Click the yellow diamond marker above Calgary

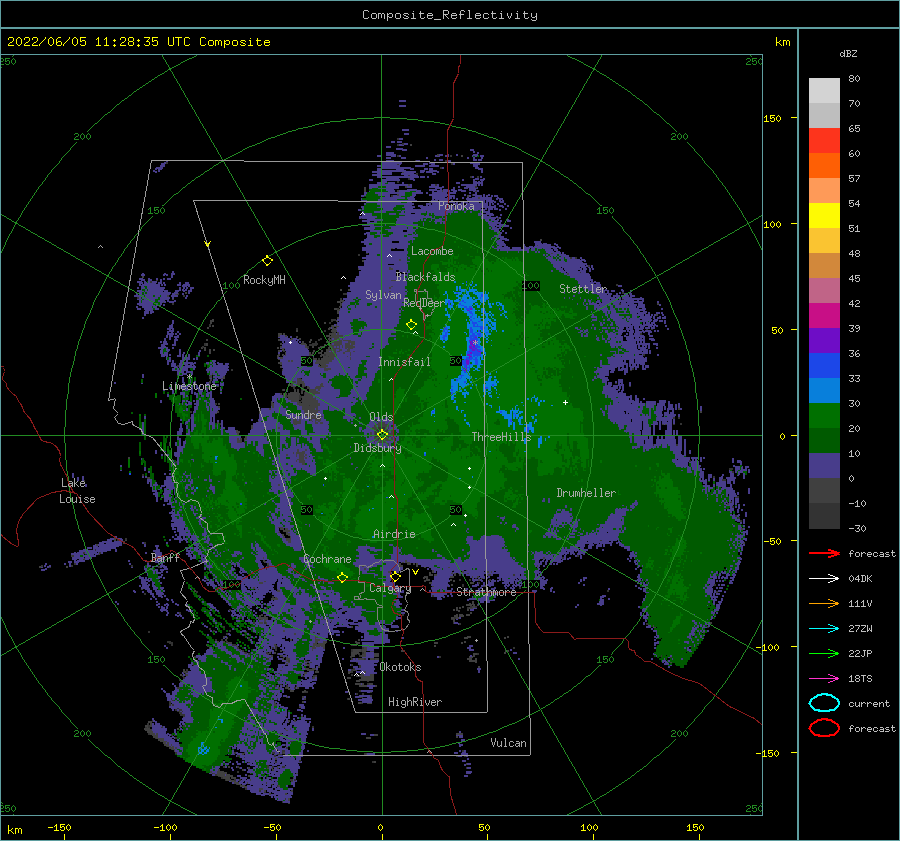(395, 576)
